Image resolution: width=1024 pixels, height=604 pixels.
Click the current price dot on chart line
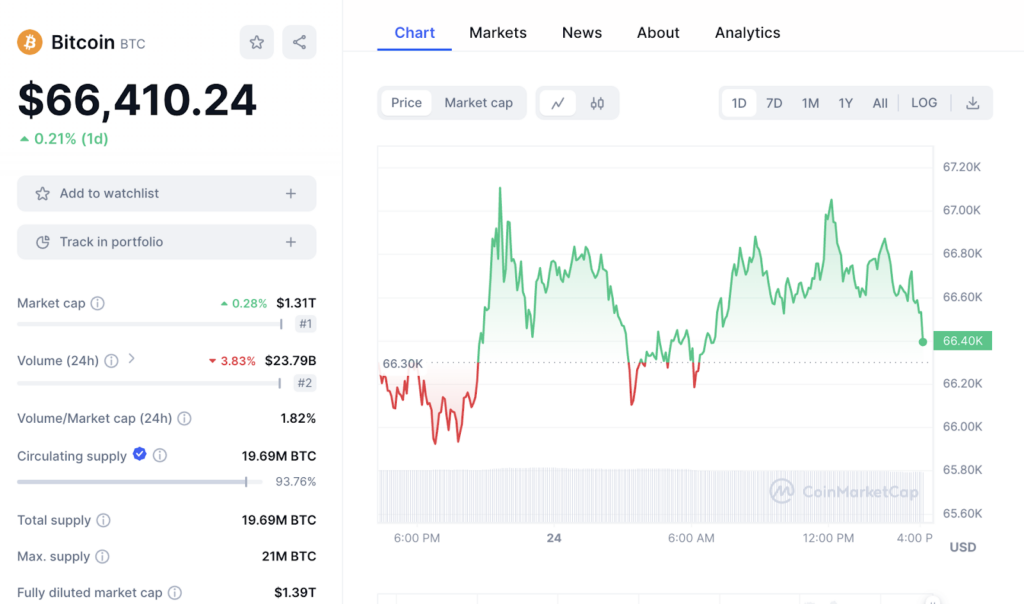tap(922, 342)
